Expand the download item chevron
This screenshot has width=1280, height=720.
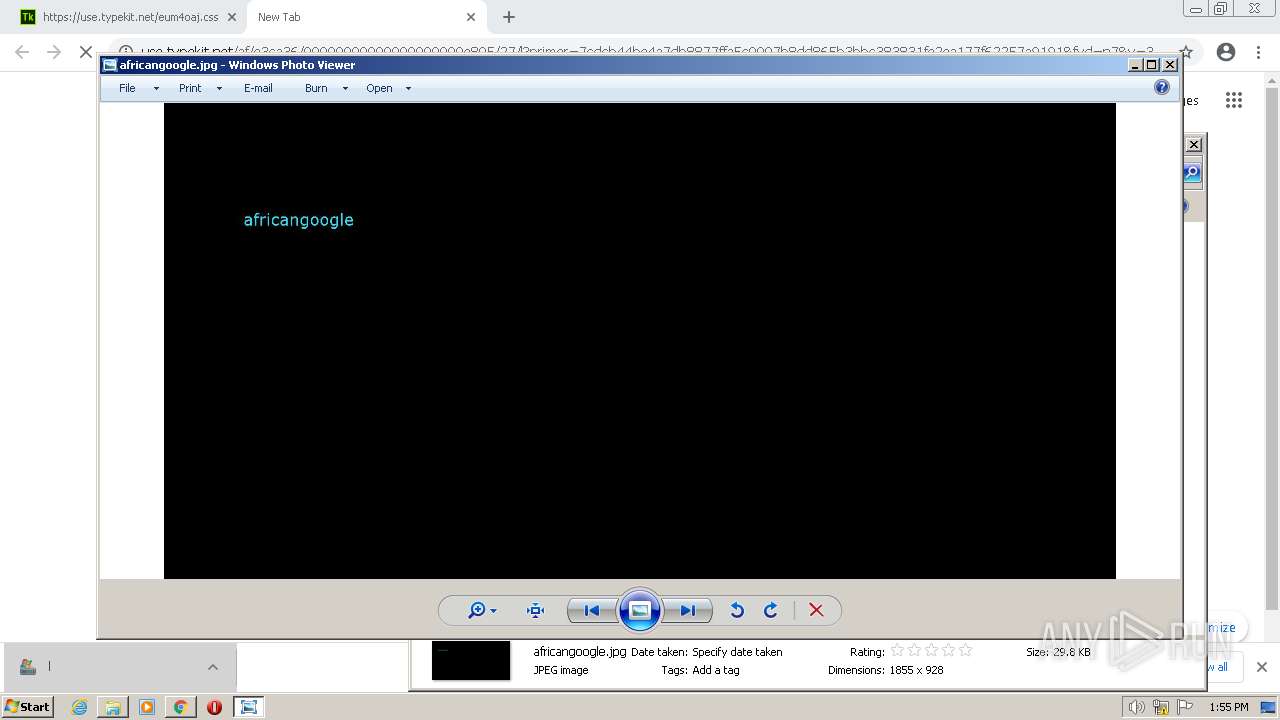(213, 667)
